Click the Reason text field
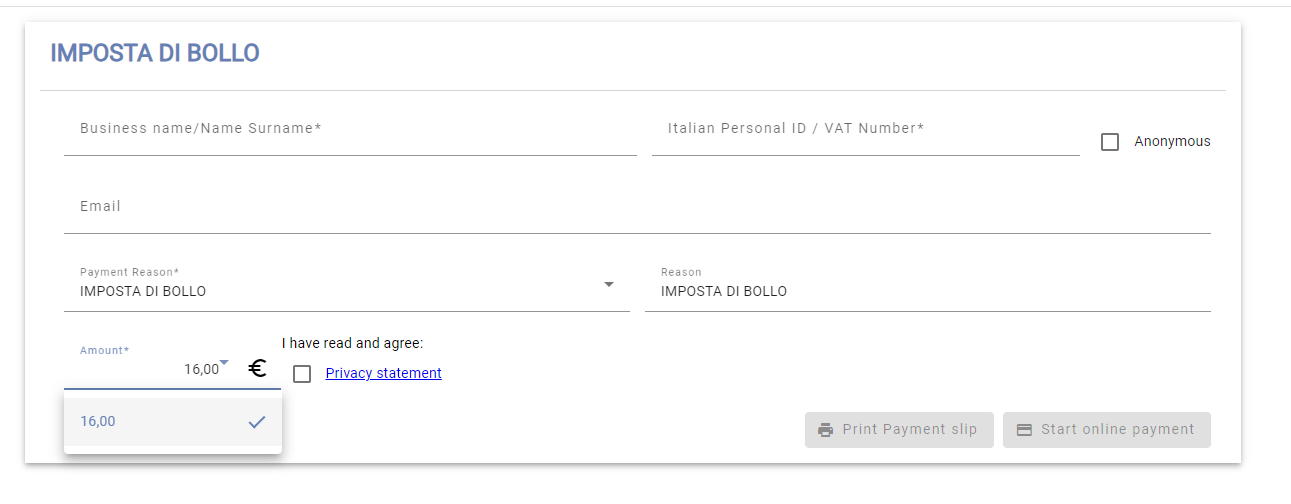This screenshot has width=1291, height=504. (x=927, y=291)
